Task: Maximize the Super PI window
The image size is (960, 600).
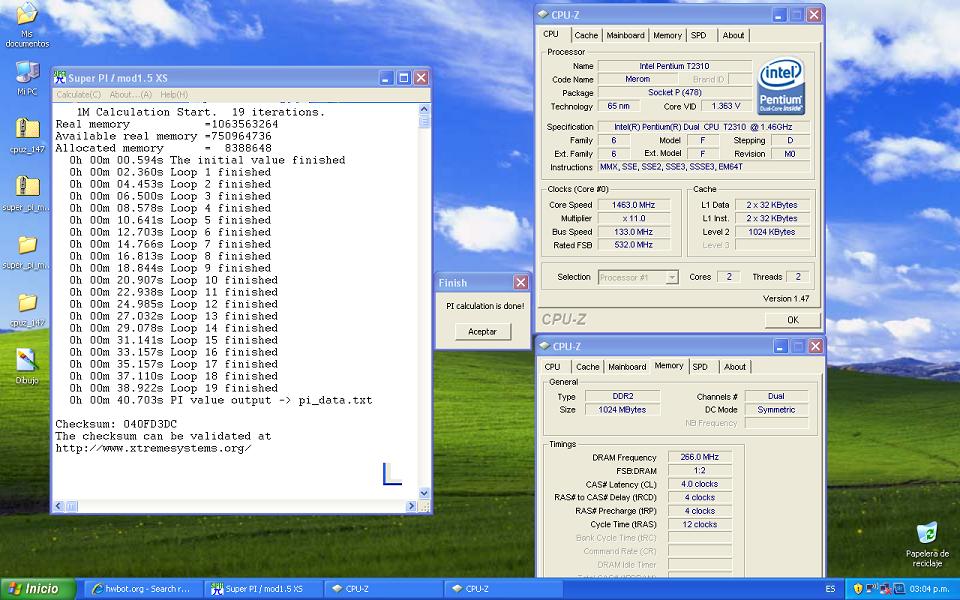Action: click(403, 78)
